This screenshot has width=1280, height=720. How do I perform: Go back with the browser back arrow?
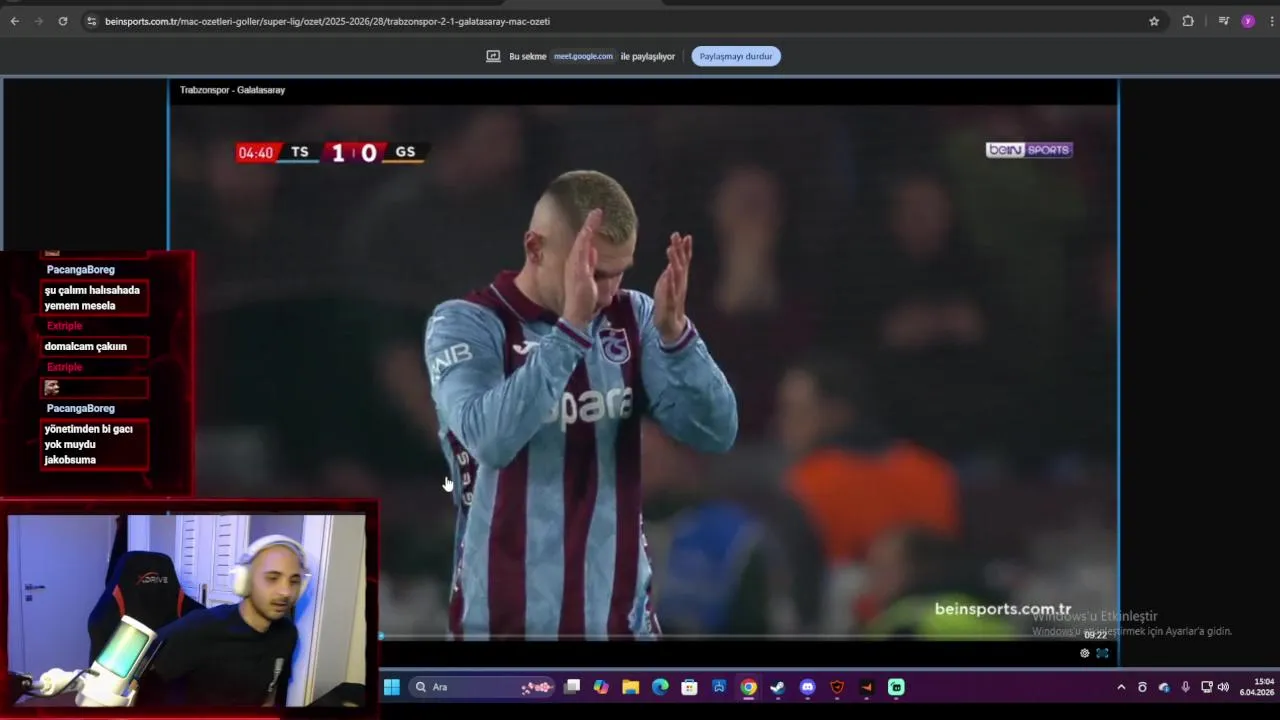click(14, 21)
